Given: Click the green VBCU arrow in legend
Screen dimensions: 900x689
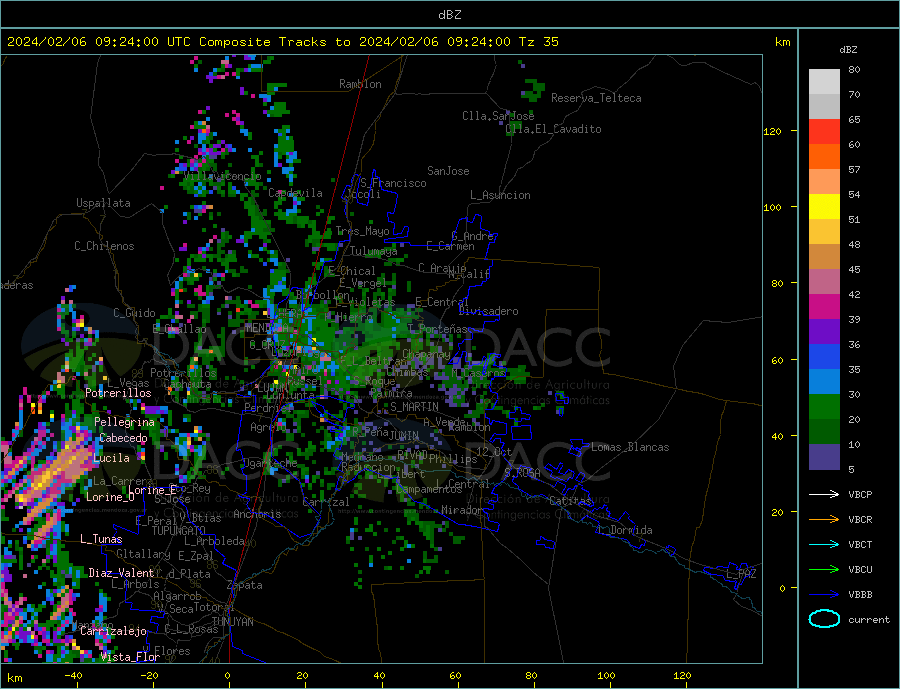Looking at the screenshot, I should 825,570.
